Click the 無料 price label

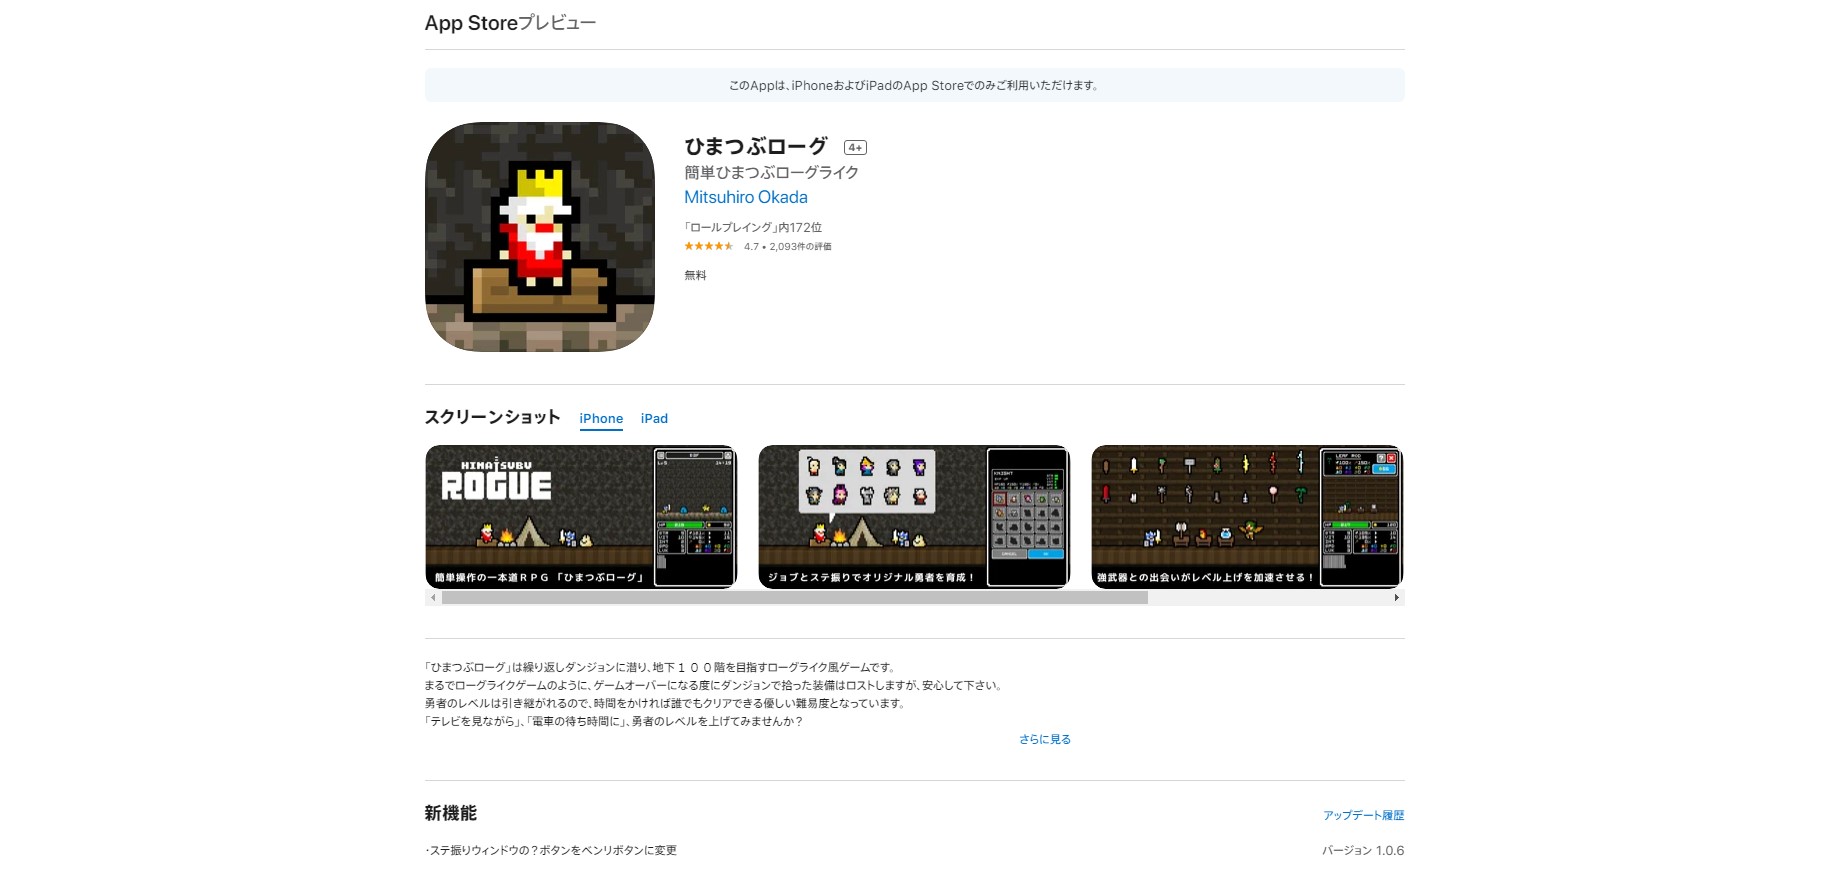pos(695,276)
